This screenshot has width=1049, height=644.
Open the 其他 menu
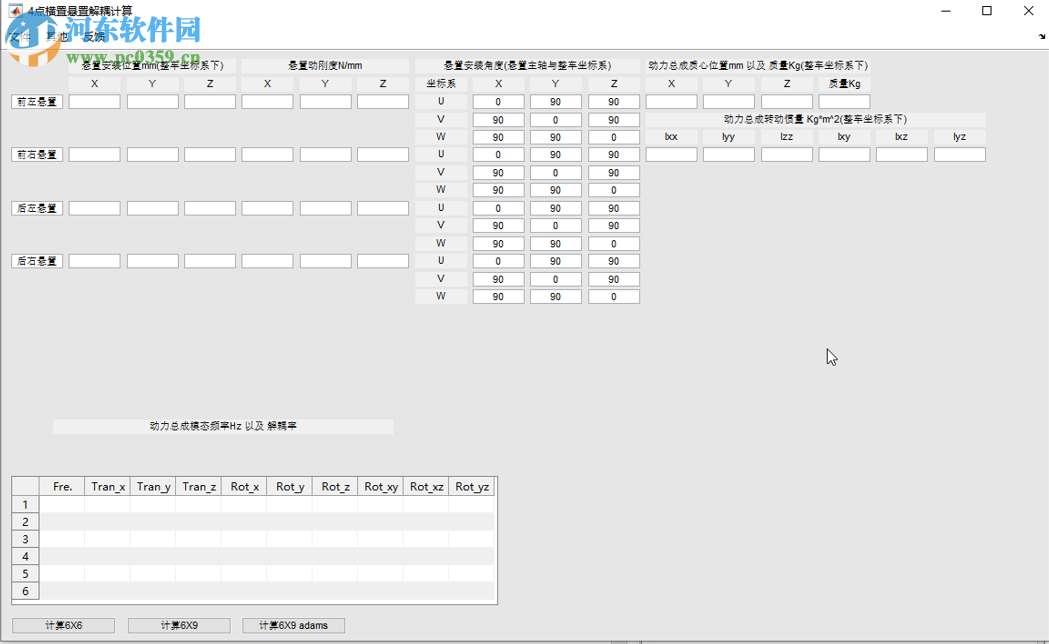coord(57,37)
